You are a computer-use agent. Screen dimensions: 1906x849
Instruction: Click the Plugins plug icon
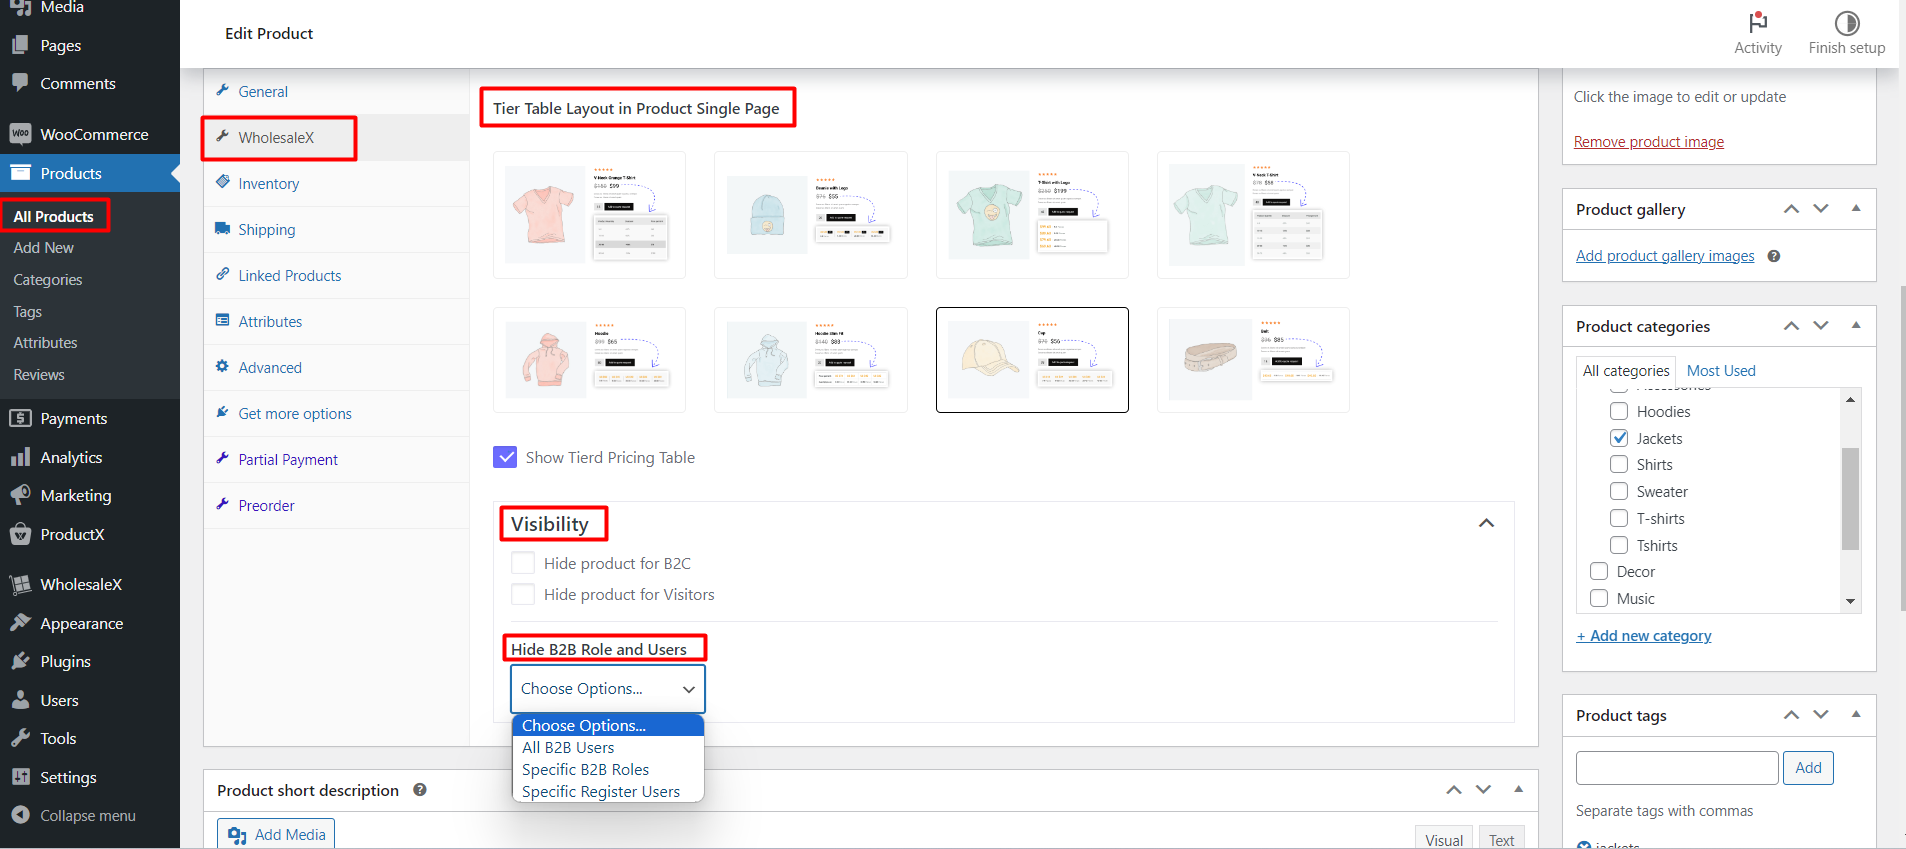point(20,661)
